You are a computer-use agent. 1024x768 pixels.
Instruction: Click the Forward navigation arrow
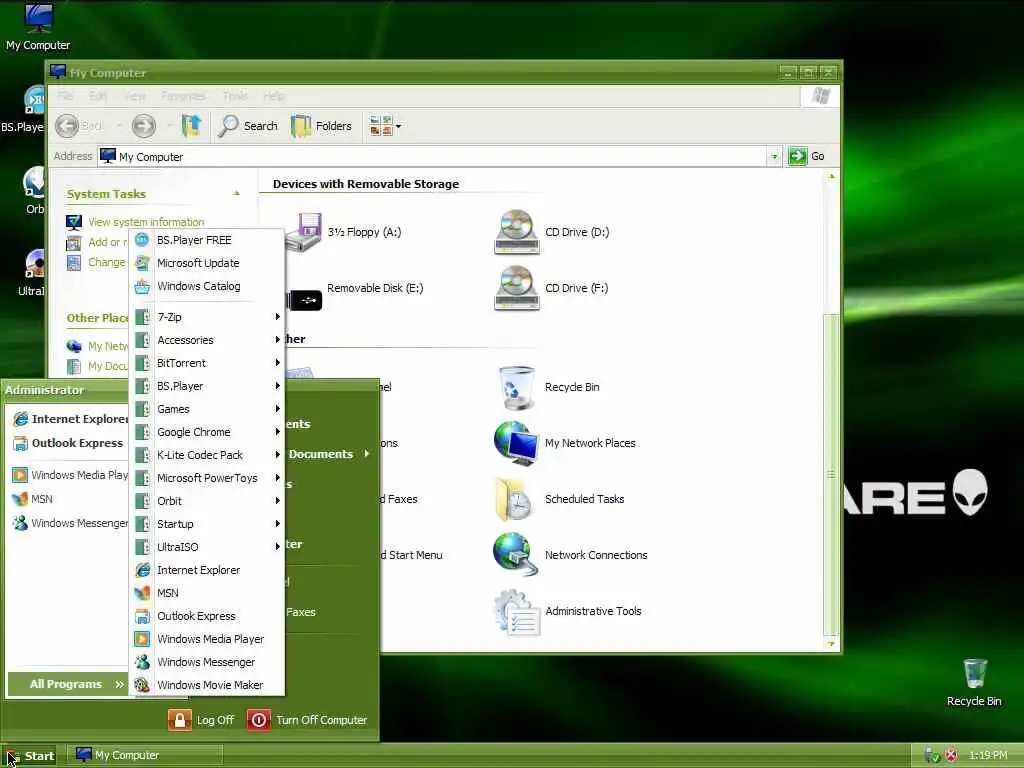point(144,125)
